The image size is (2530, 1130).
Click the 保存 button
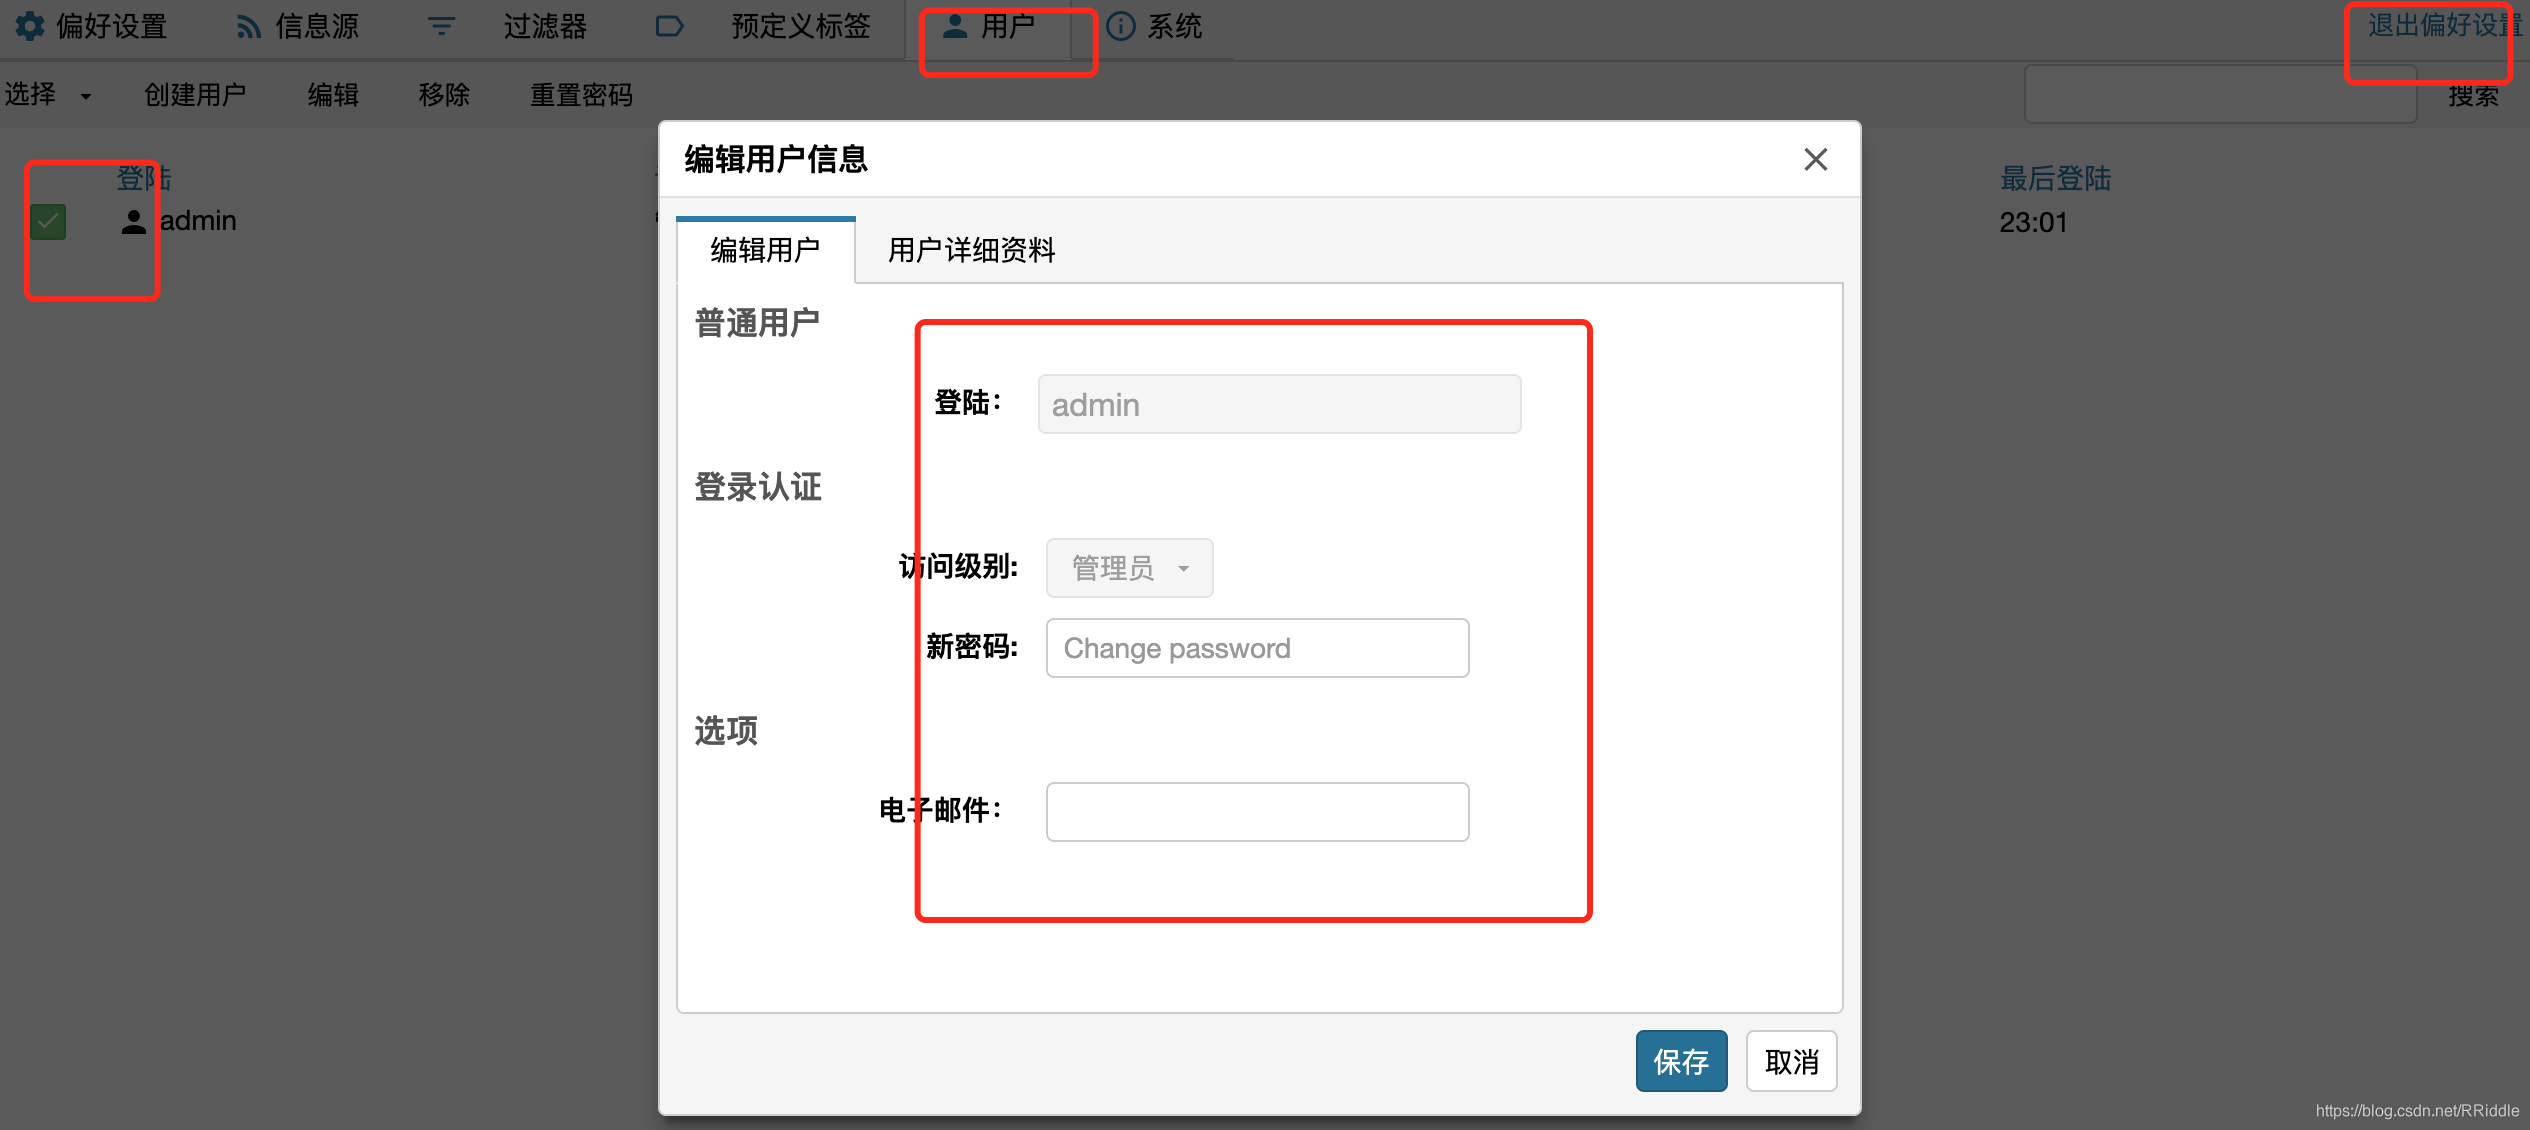(x=1680, y=1061)
